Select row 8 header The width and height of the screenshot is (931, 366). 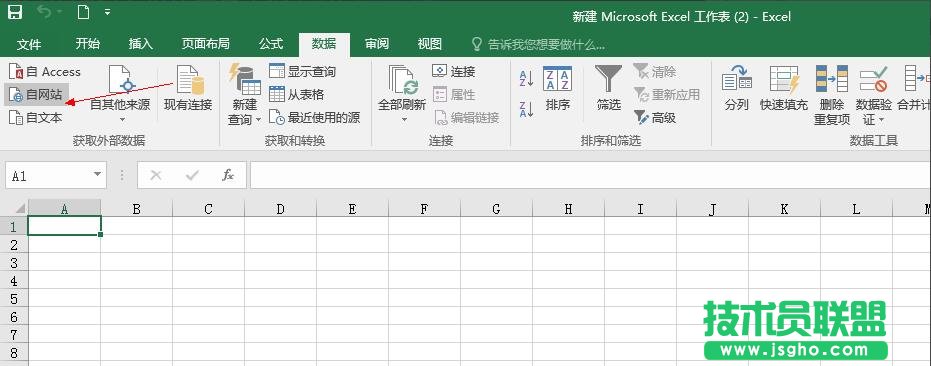point(14,352)
